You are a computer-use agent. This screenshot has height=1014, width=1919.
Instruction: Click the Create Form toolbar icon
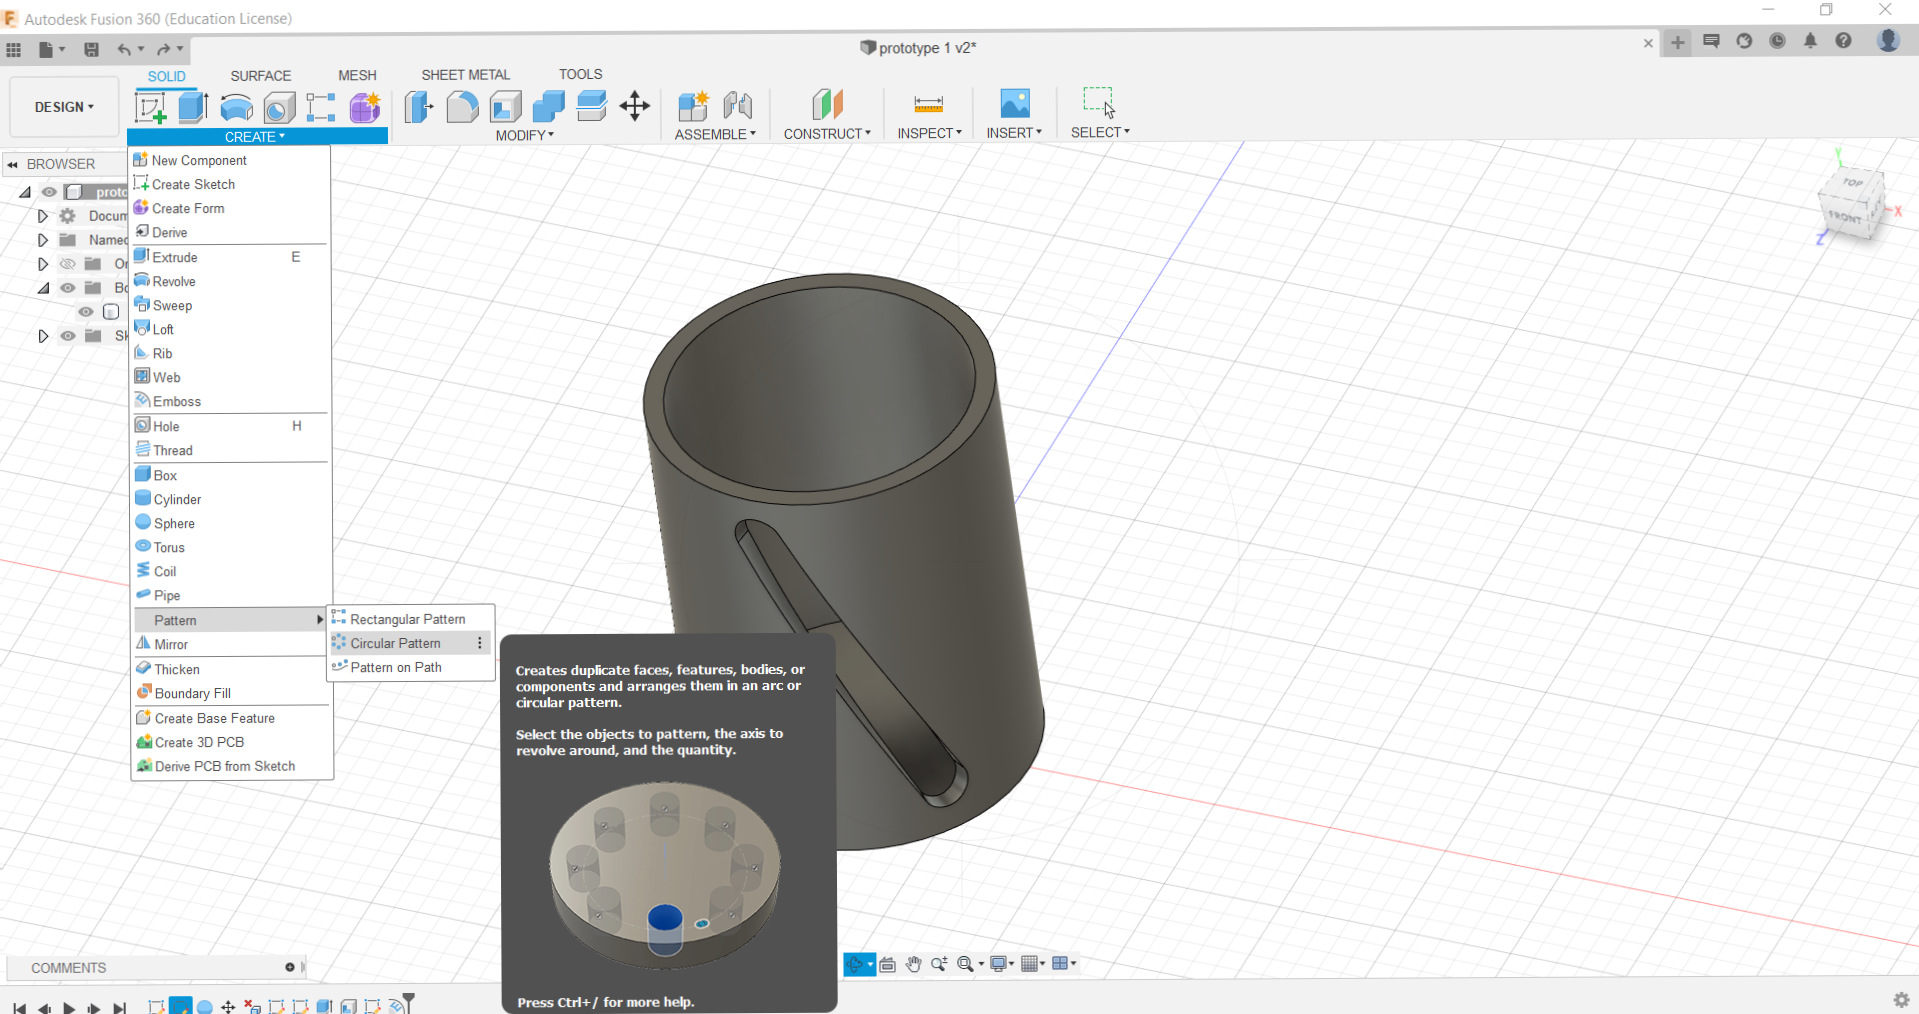coord(365,107)
